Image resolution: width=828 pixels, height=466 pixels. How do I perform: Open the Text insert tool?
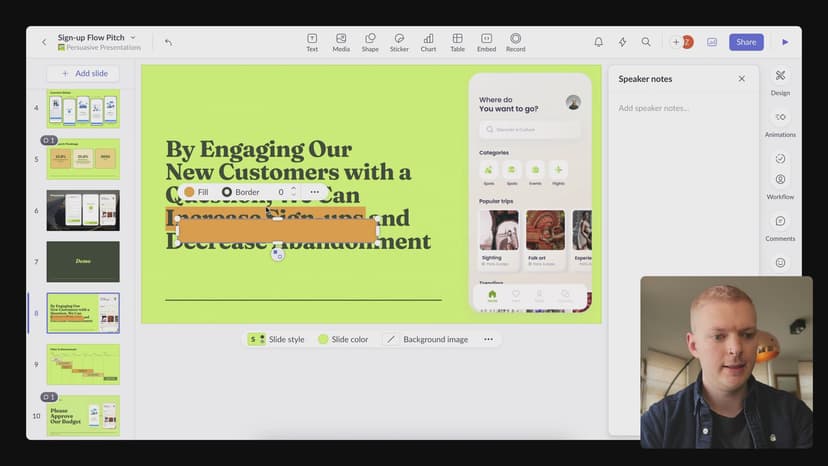(x=312, y=42)
